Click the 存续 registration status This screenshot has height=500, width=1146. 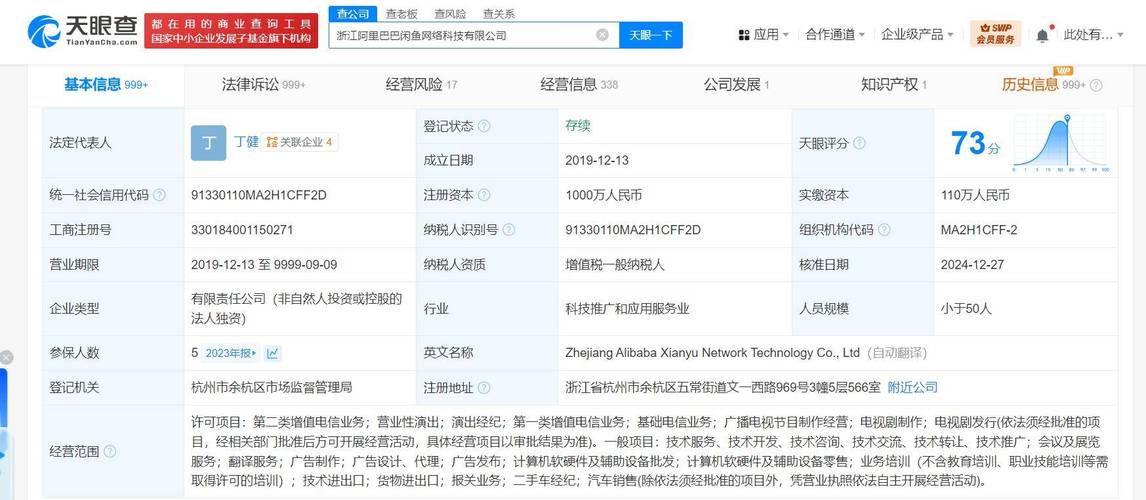click(577, 126)
